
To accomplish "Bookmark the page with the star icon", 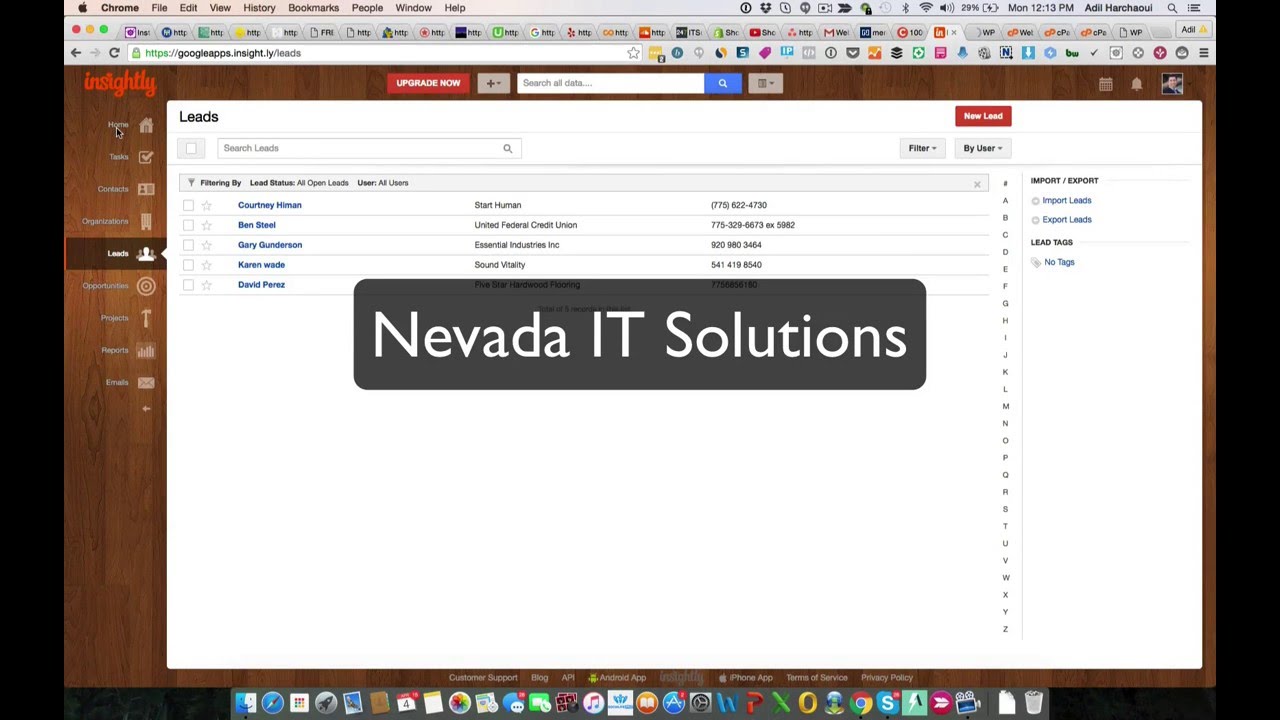I will [633, 53].
